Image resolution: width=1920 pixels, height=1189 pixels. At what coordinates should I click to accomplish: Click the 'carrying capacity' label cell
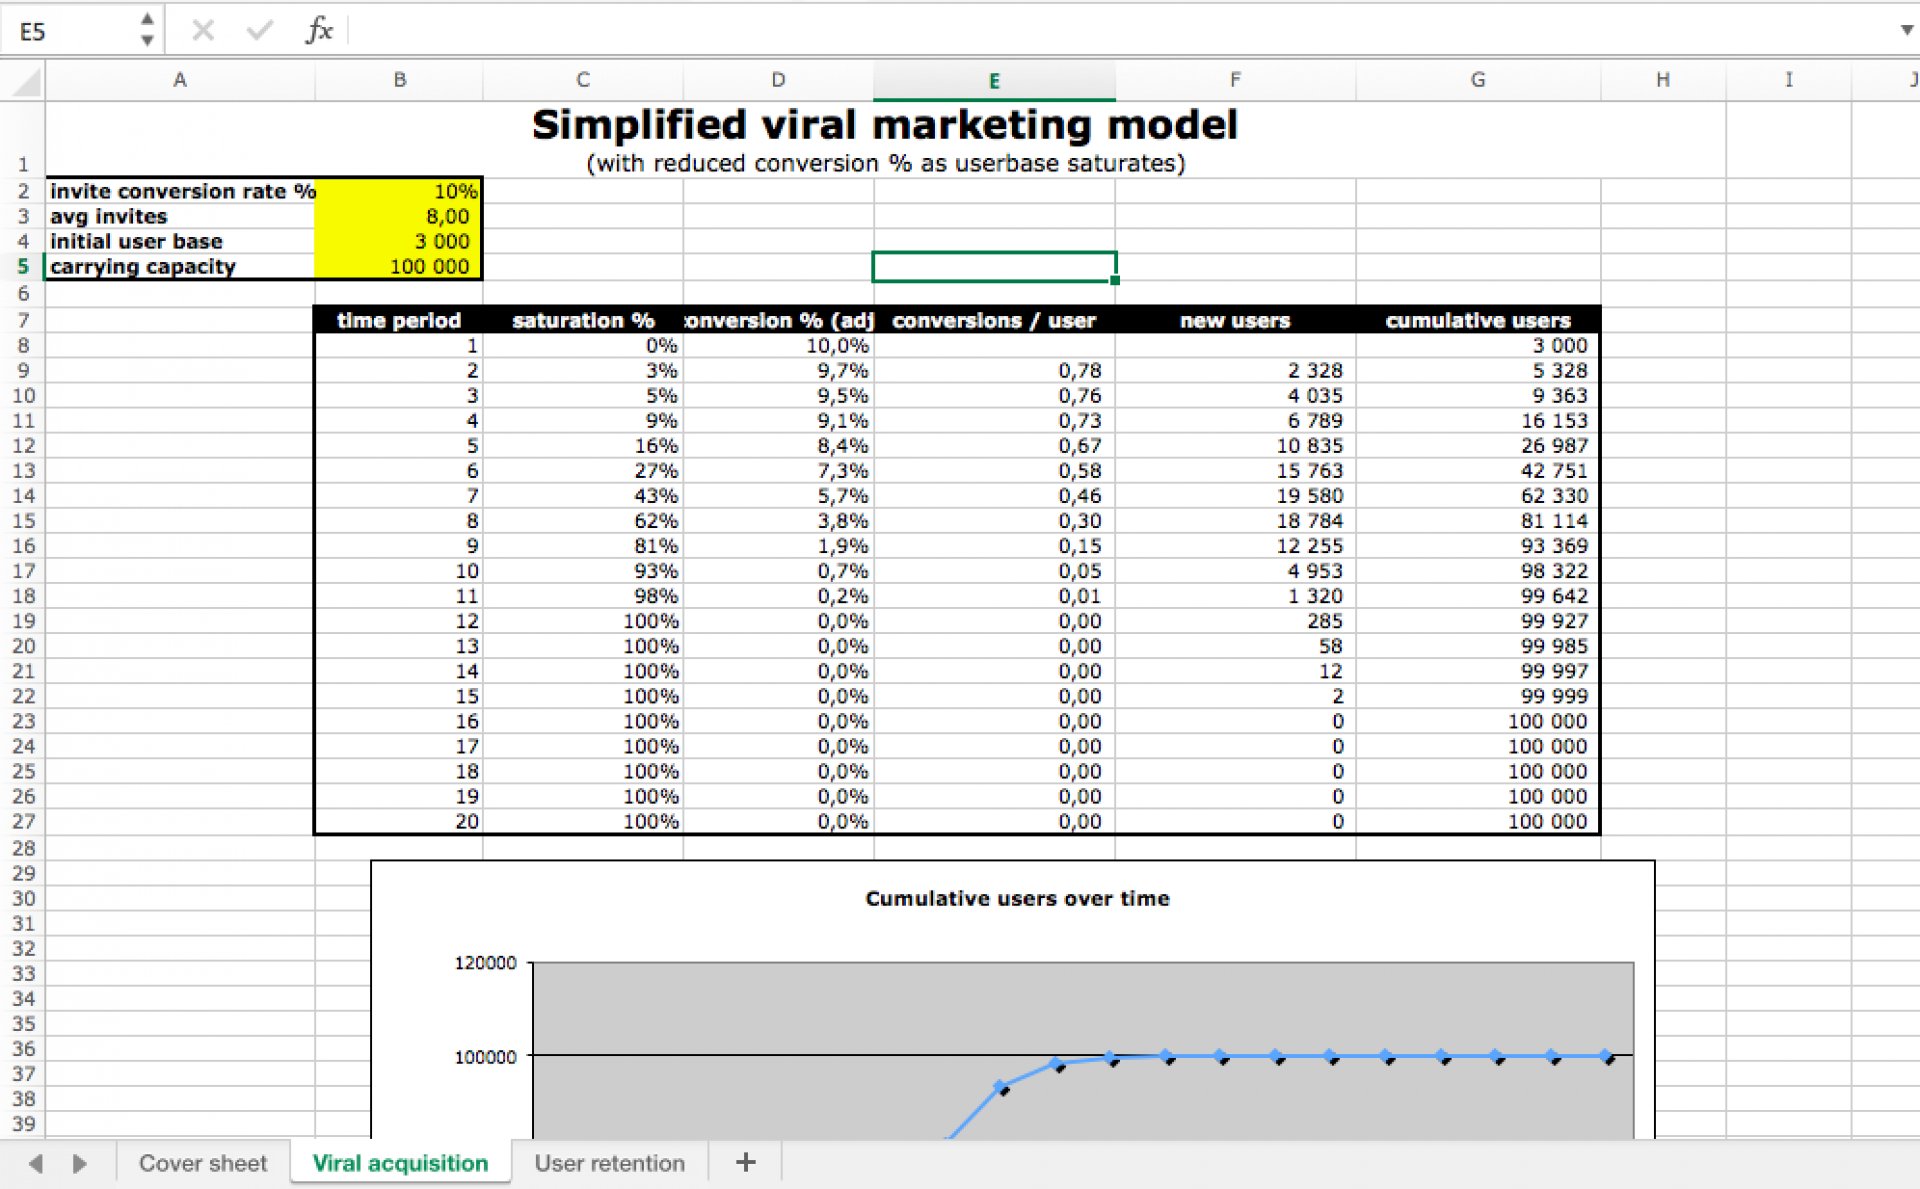coord(180,266)
